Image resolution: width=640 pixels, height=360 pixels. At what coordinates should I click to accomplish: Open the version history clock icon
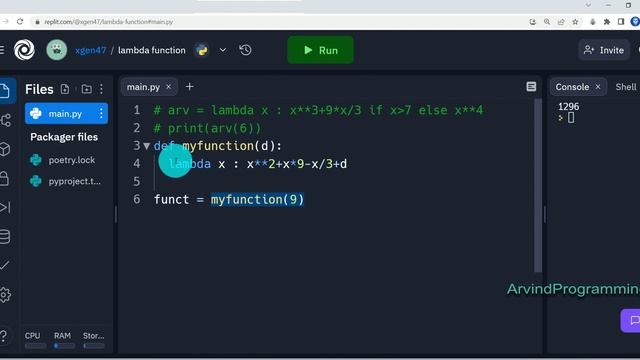(245, 50)
